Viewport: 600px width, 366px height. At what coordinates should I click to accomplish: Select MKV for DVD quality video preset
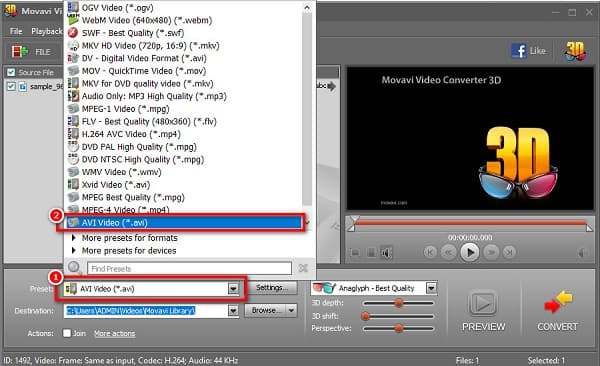pos(147,83)
